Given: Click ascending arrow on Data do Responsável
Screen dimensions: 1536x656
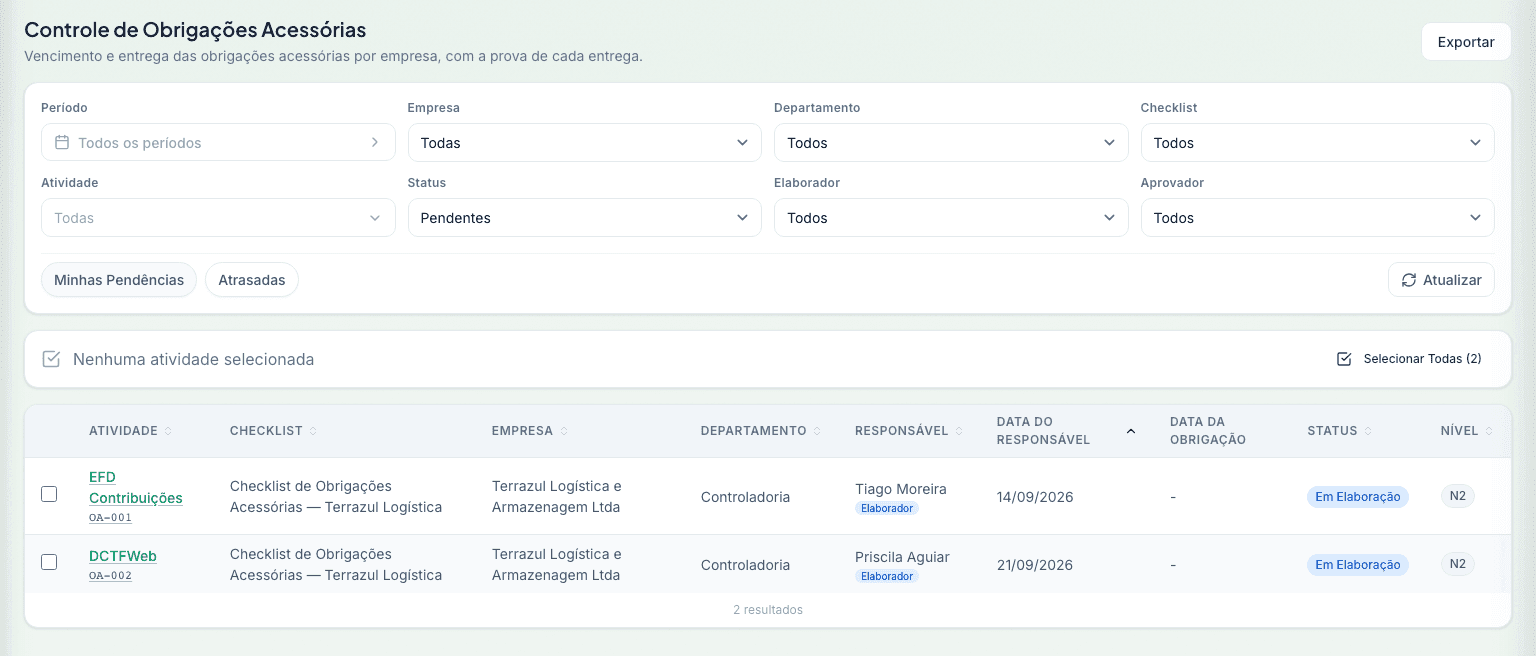Looking at the screenshot, I should pos(1131,431).
